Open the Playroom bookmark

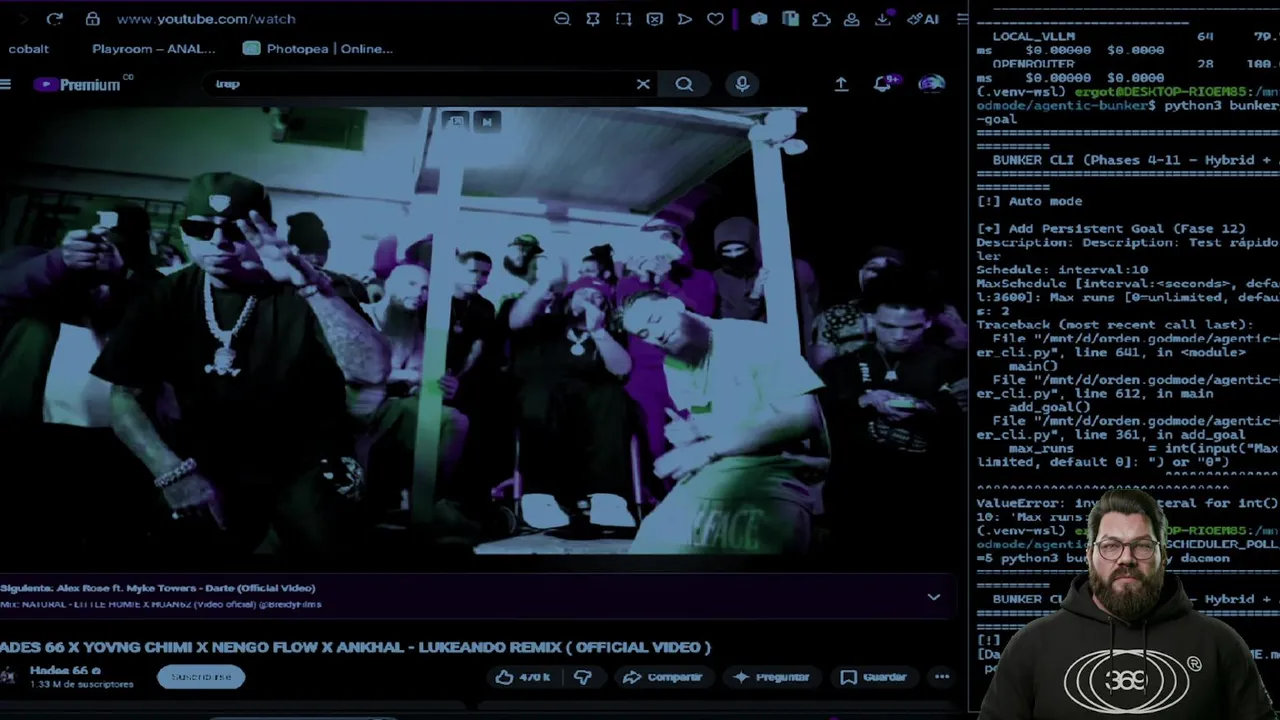tap(153, 48)
